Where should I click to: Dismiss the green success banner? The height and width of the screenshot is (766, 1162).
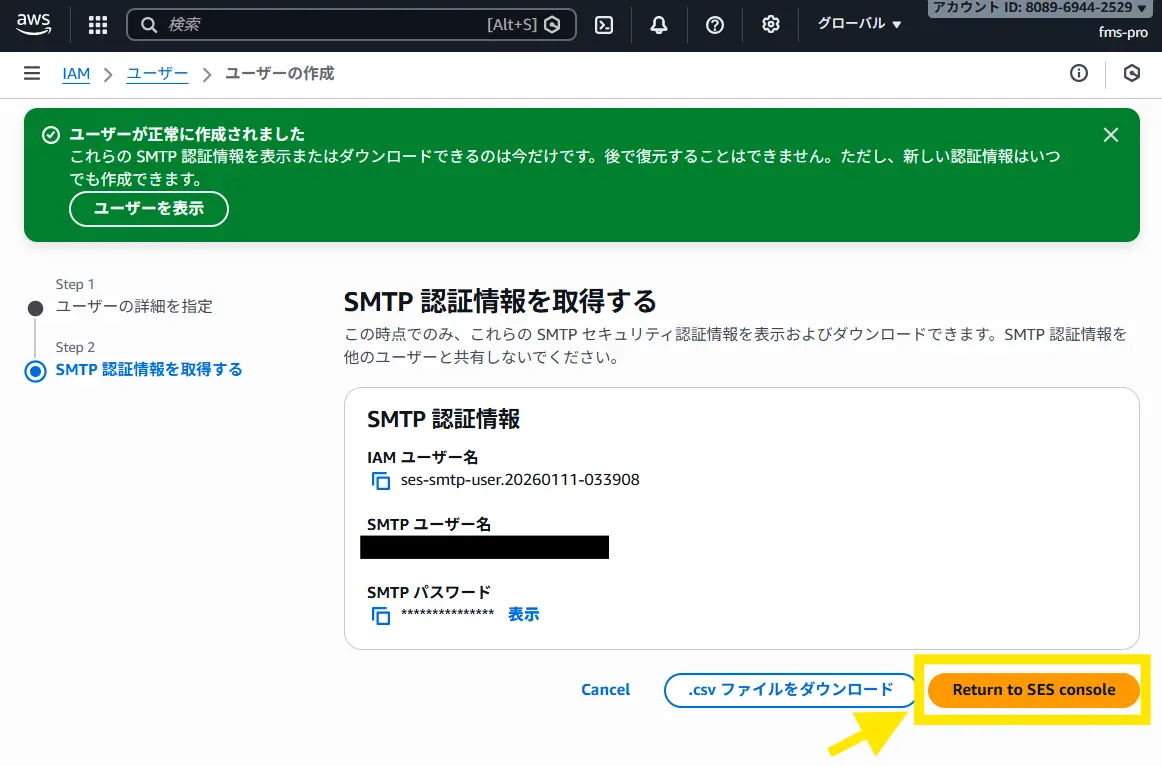tap(1110, 135)
